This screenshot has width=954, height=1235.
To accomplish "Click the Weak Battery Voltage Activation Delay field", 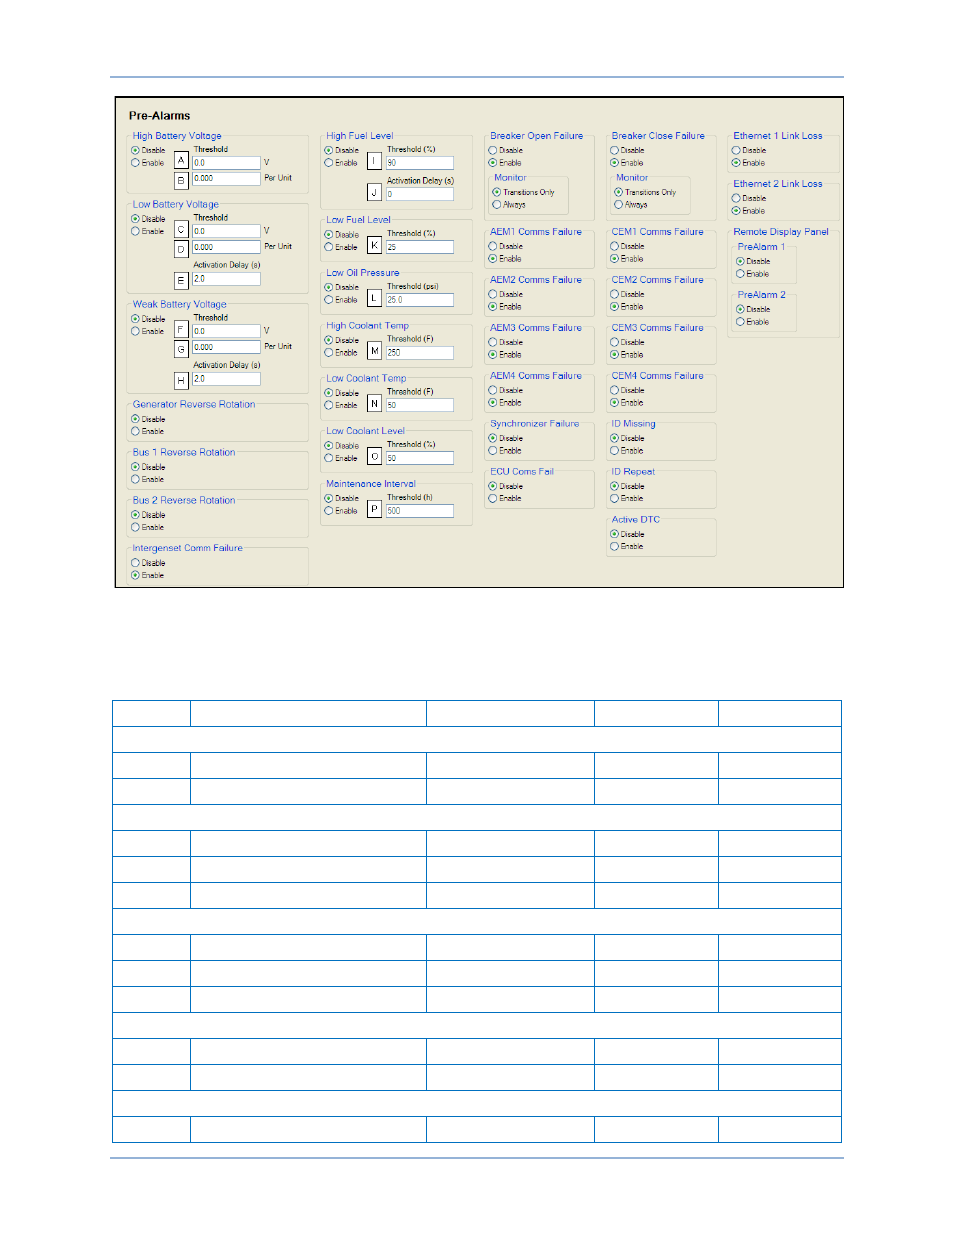I will 226,379.
